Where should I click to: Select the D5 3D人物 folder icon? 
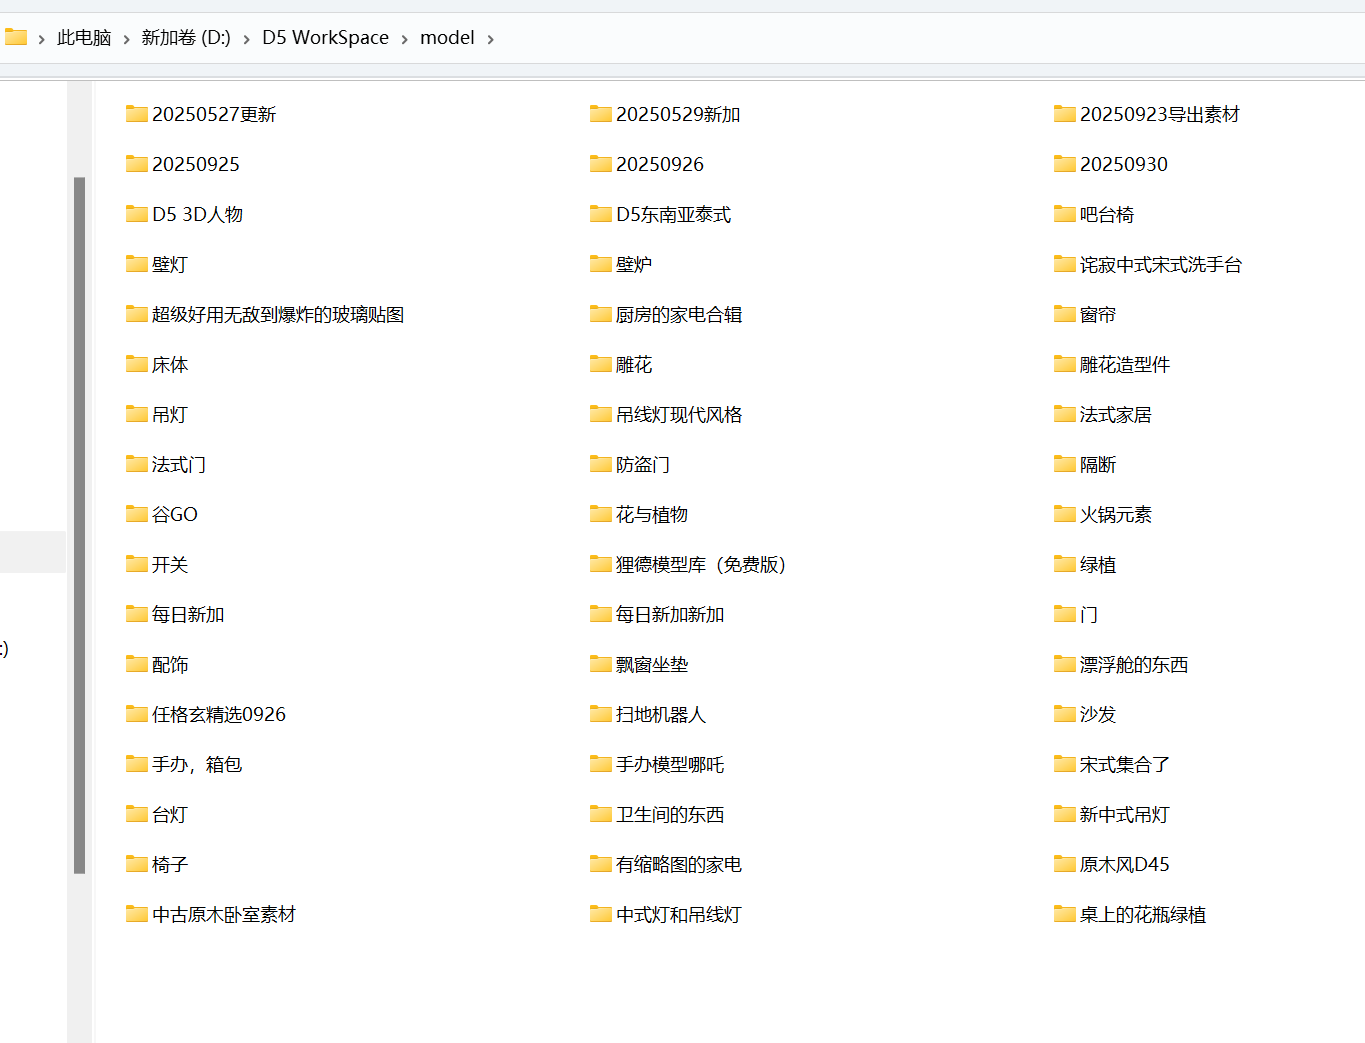(x=136, y=214)
